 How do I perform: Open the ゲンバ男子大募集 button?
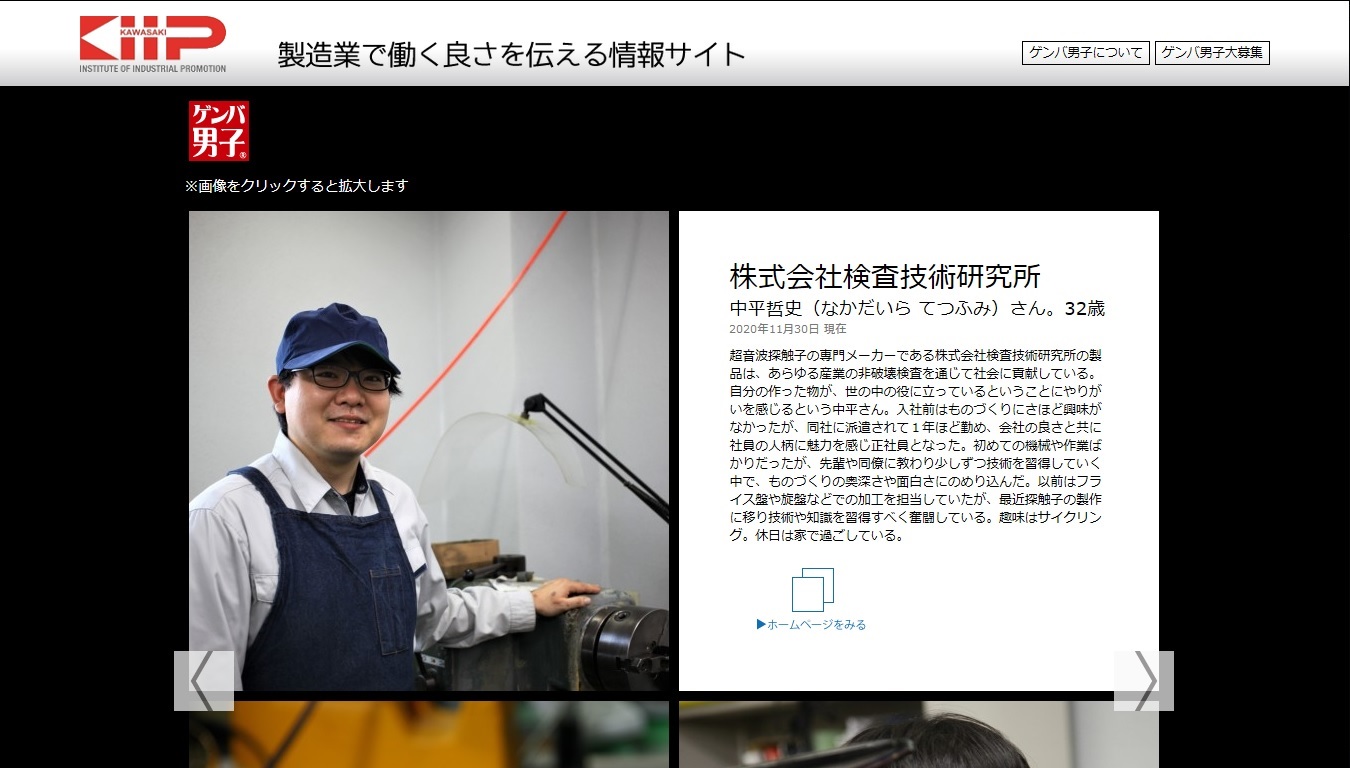click(1212, 53)
